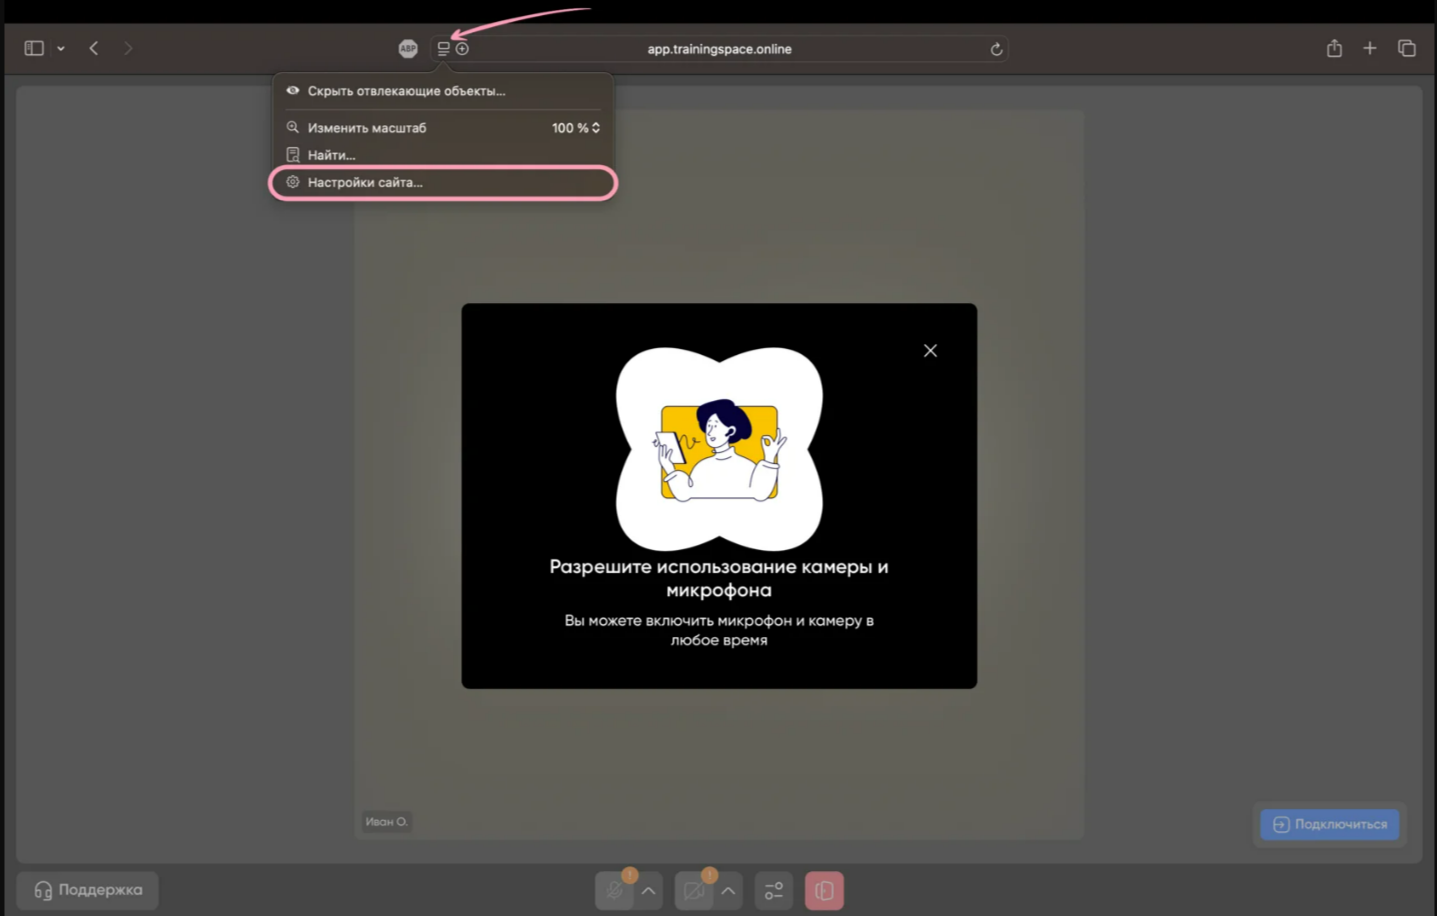Toggle the muted microphone button
1437x916 pixels.
[x=614, y=890]
